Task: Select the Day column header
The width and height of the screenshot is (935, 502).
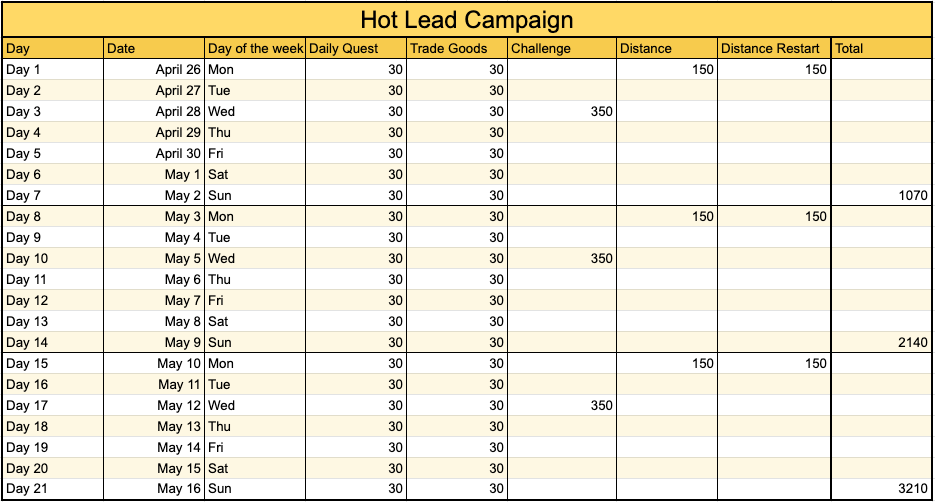Action: (x=53, y=48)
